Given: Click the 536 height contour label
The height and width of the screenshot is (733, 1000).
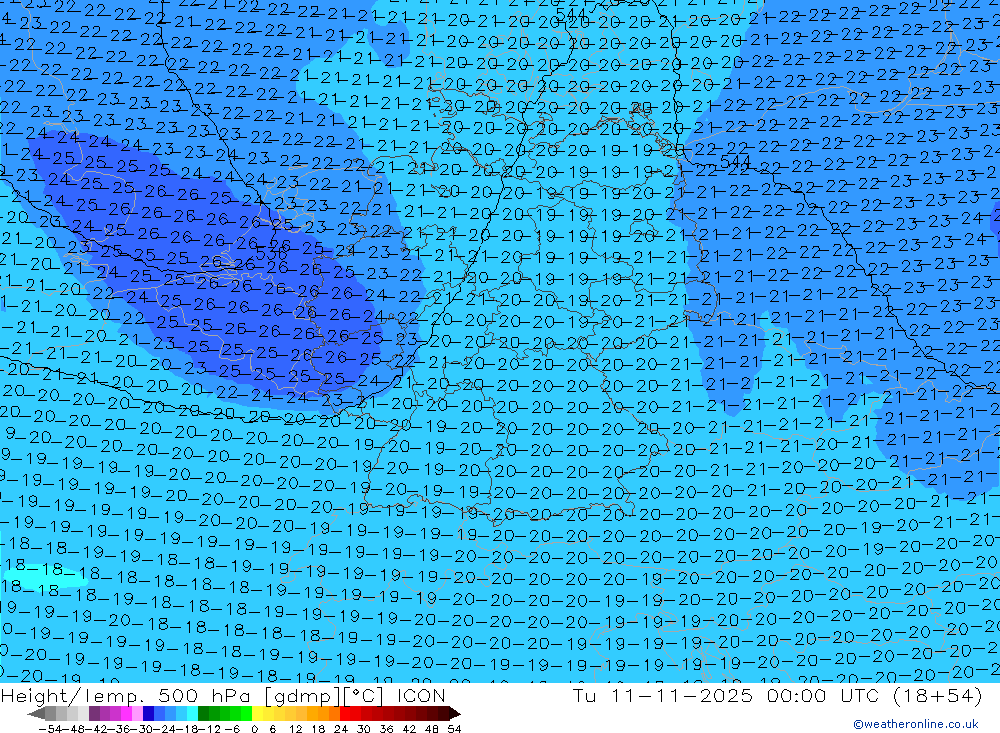Looking at the screenshot, I should (x=271, y=255).
